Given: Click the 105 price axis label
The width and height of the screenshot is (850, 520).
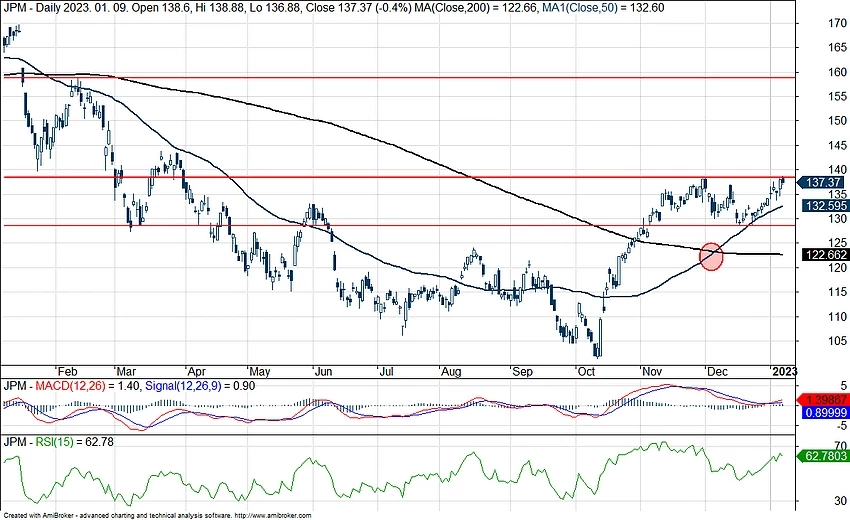Looking at the screenshot, I should point(837,341).
